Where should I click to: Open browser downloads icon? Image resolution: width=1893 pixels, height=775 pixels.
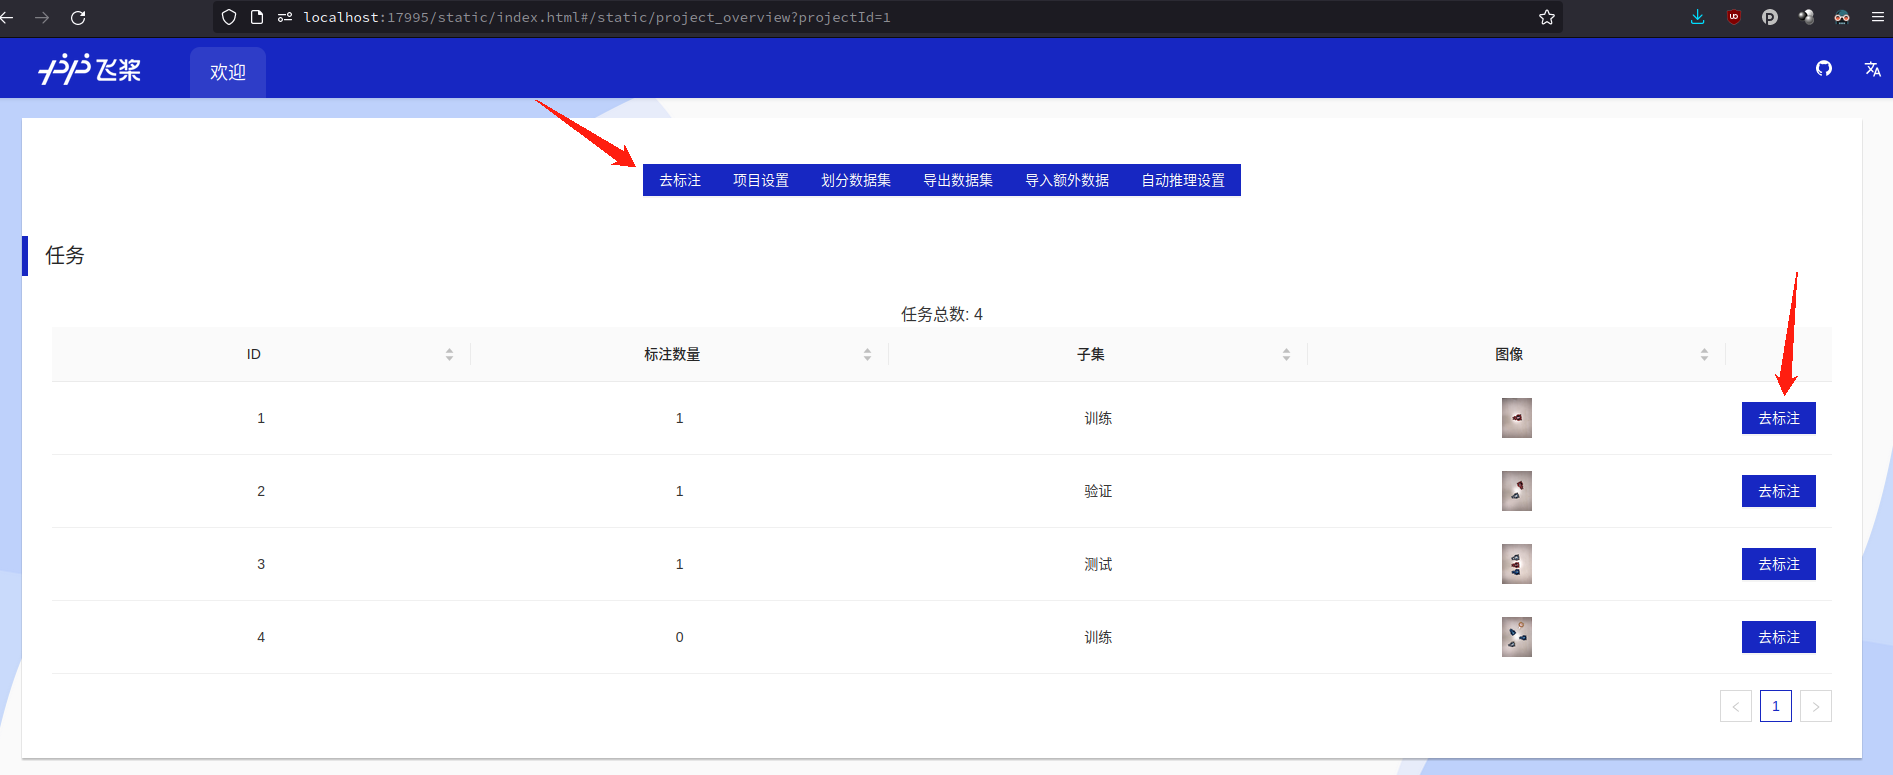pos(1698,17)
